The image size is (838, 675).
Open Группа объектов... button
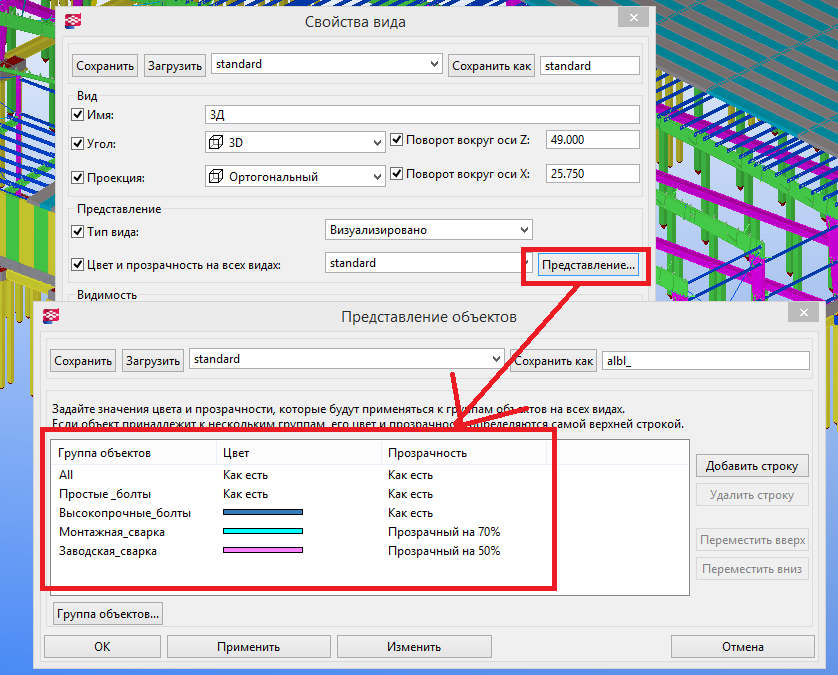point(108,613)
